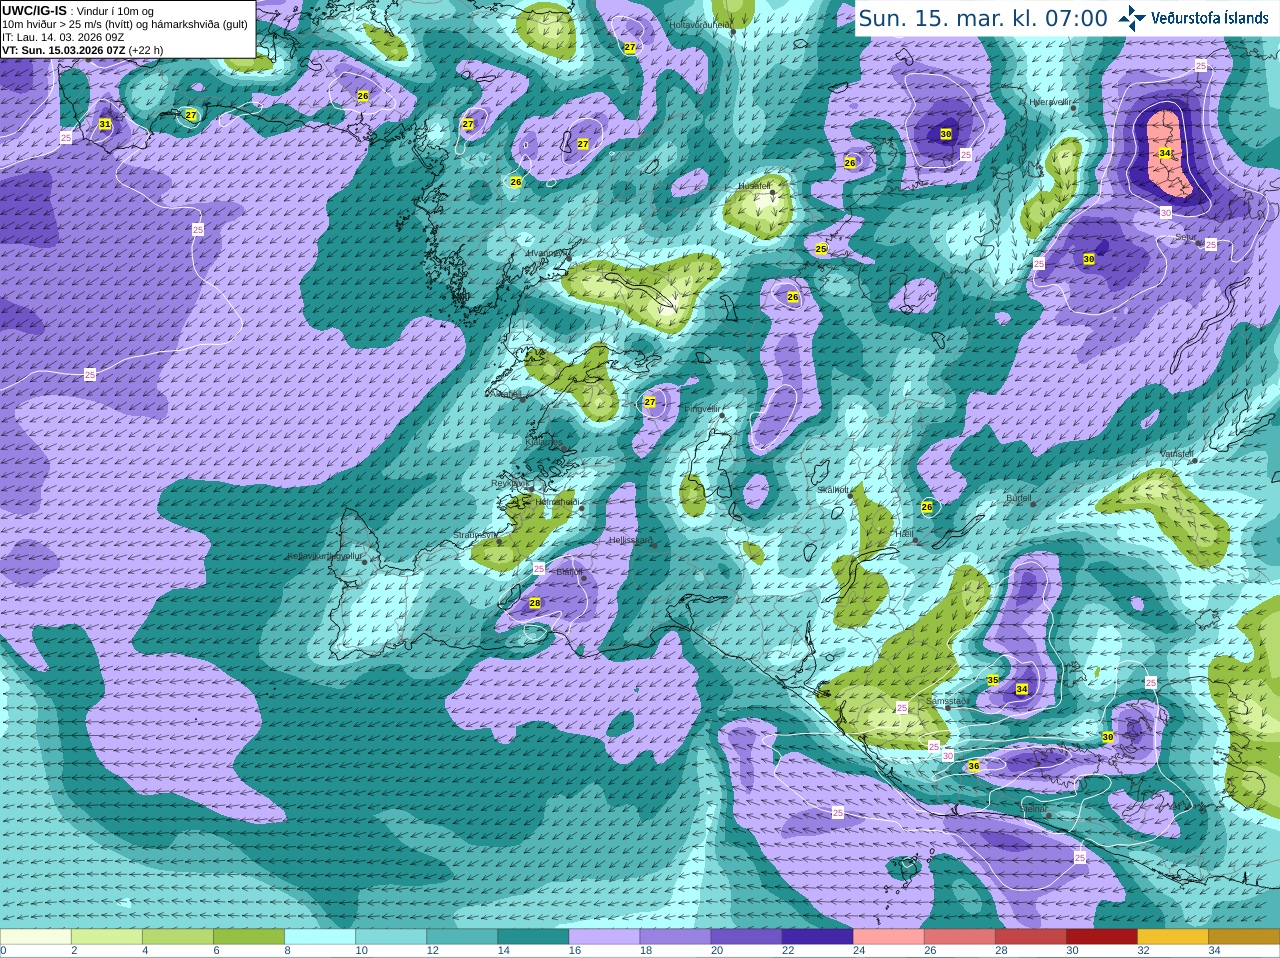Click the Búrfell station label
Viewport: 1280px width, 958px height.
(1018, 498)
